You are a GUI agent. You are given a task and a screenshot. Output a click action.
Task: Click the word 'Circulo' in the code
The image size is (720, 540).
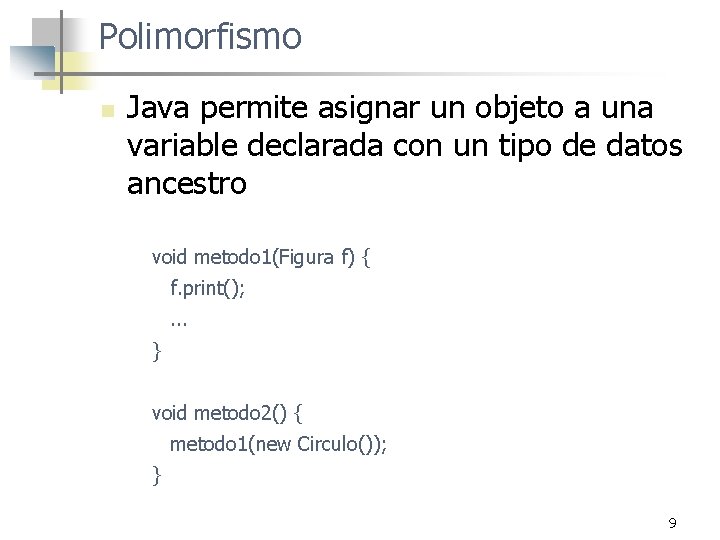pos(329,443)
